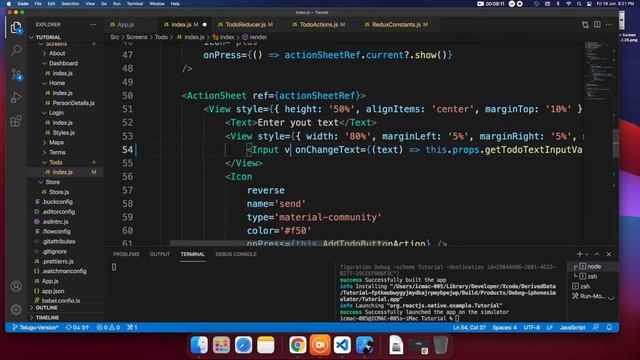Create a new terminal with plus icon

tap(579, 254)
